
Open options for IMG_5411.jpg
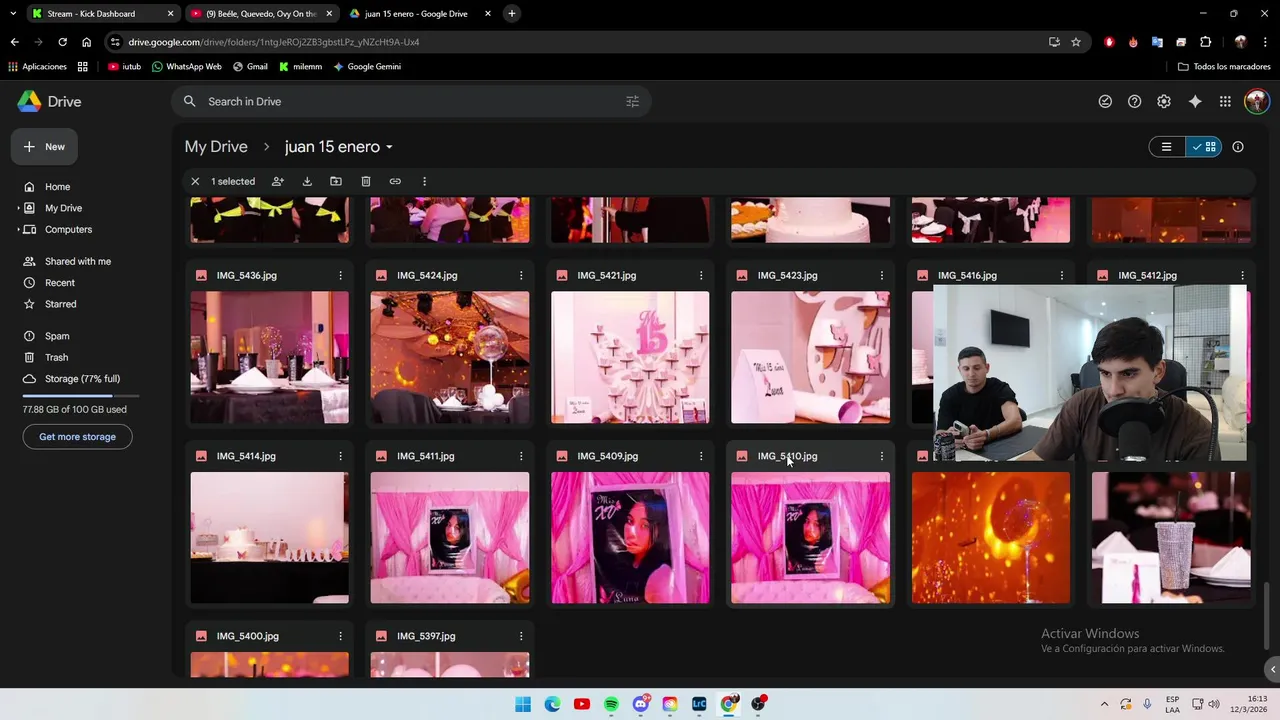point(521,456)
